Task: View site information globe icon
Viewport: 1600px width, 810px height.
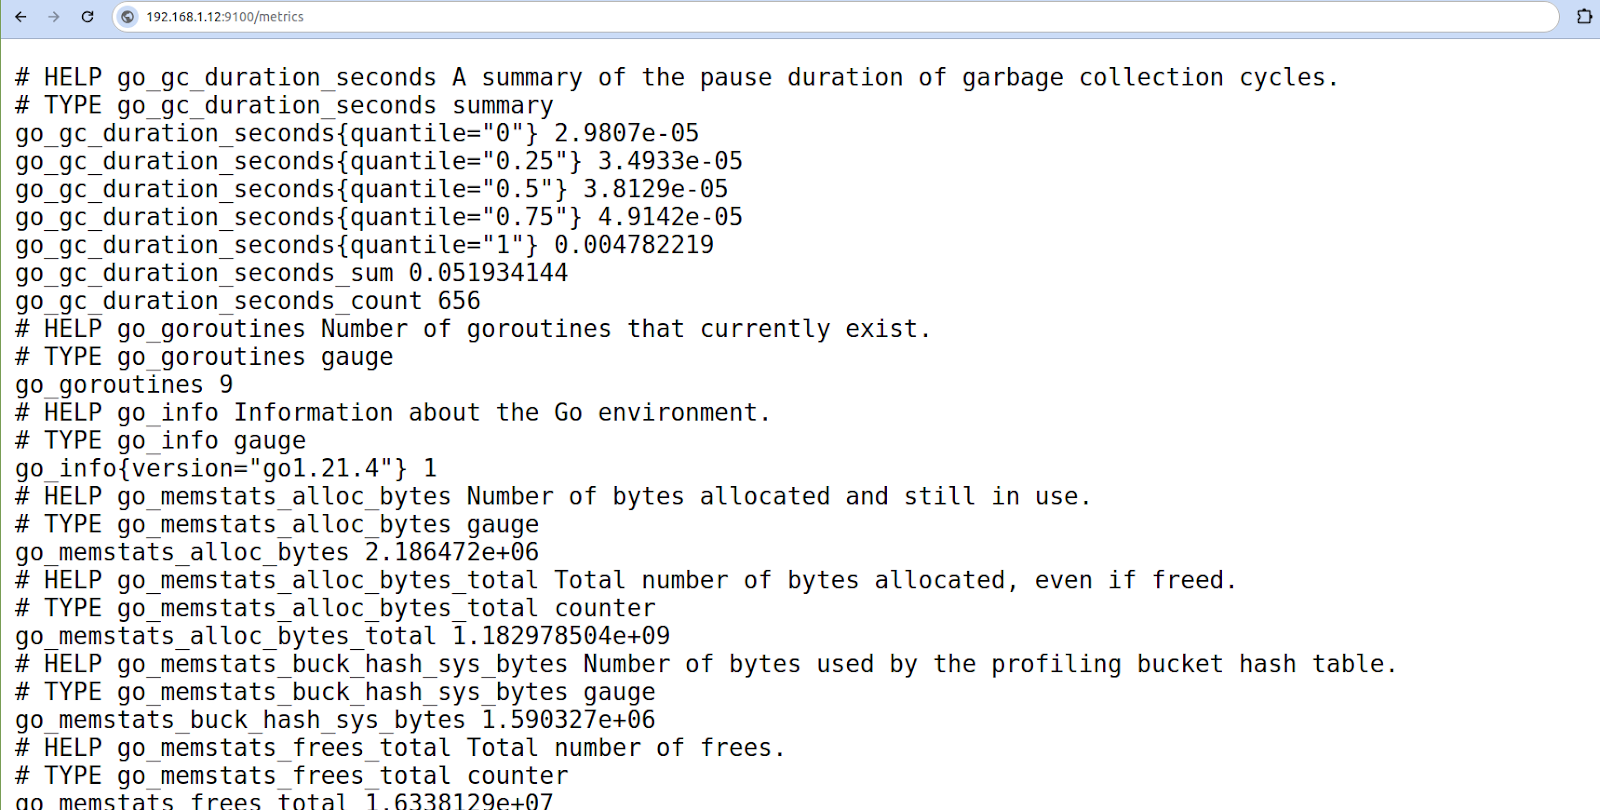Action: (128, 17)
